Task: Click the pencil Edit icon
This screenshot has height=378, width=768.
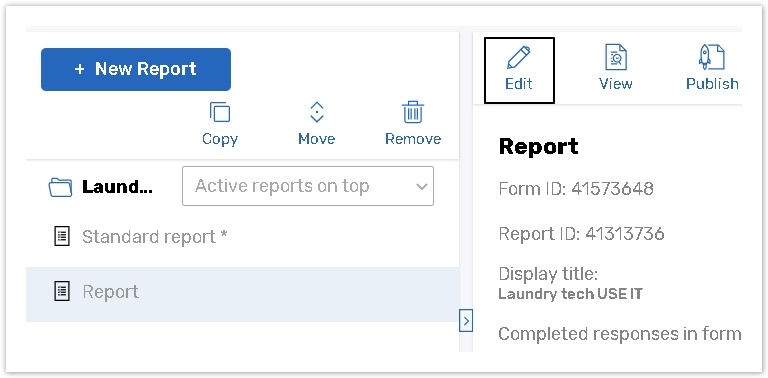Action: click(518, 58)
